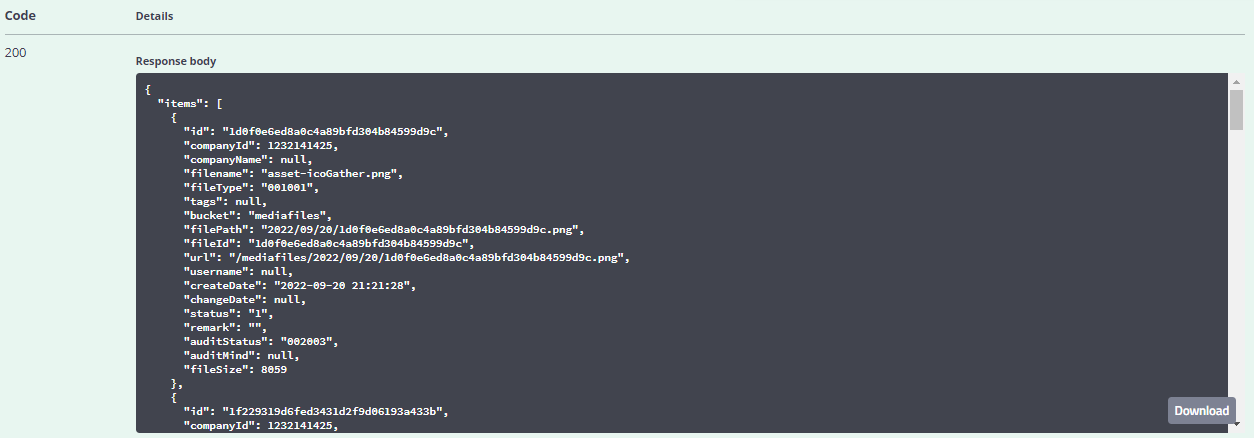1254x438 pixels.
Task: Click the Download button
Action: [1202, 410]
